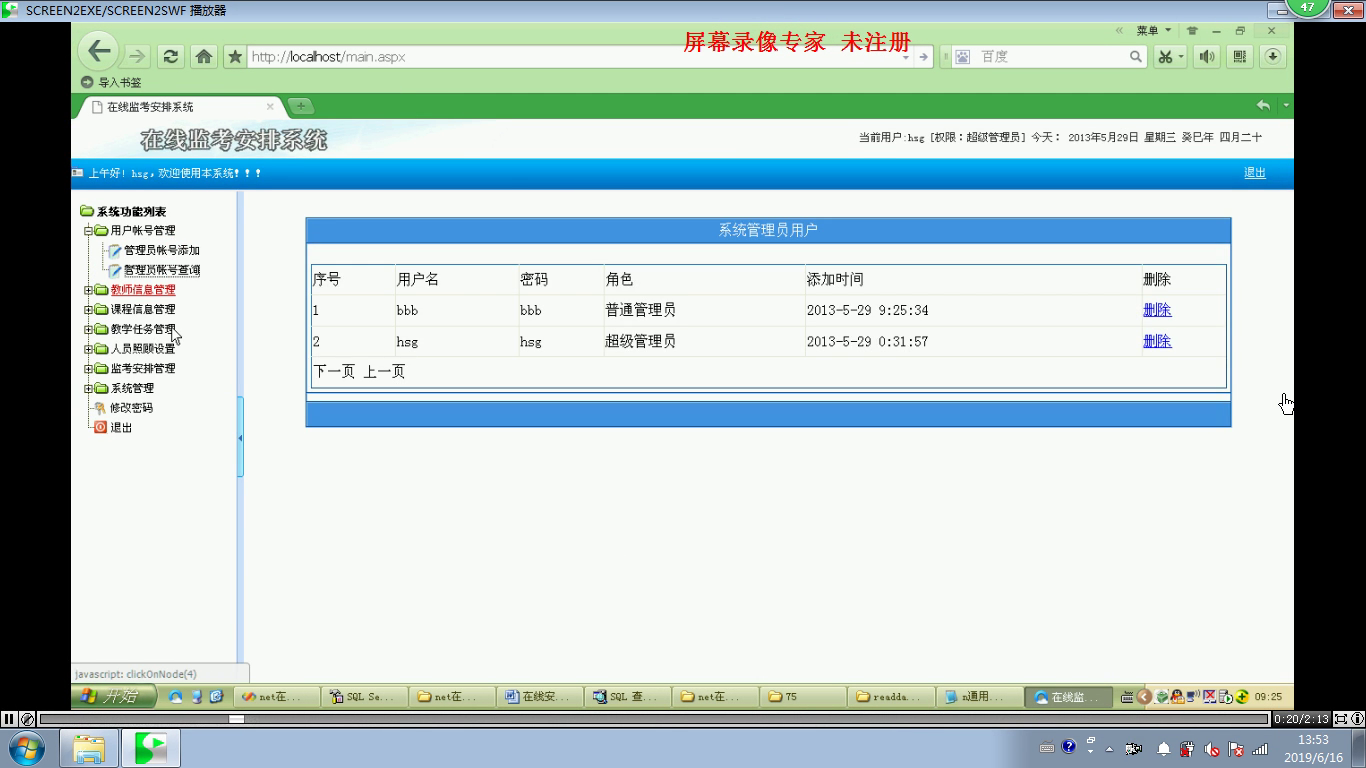Click the 教师信息管理 folder label

pyautogui.click(x=142, y=290)
